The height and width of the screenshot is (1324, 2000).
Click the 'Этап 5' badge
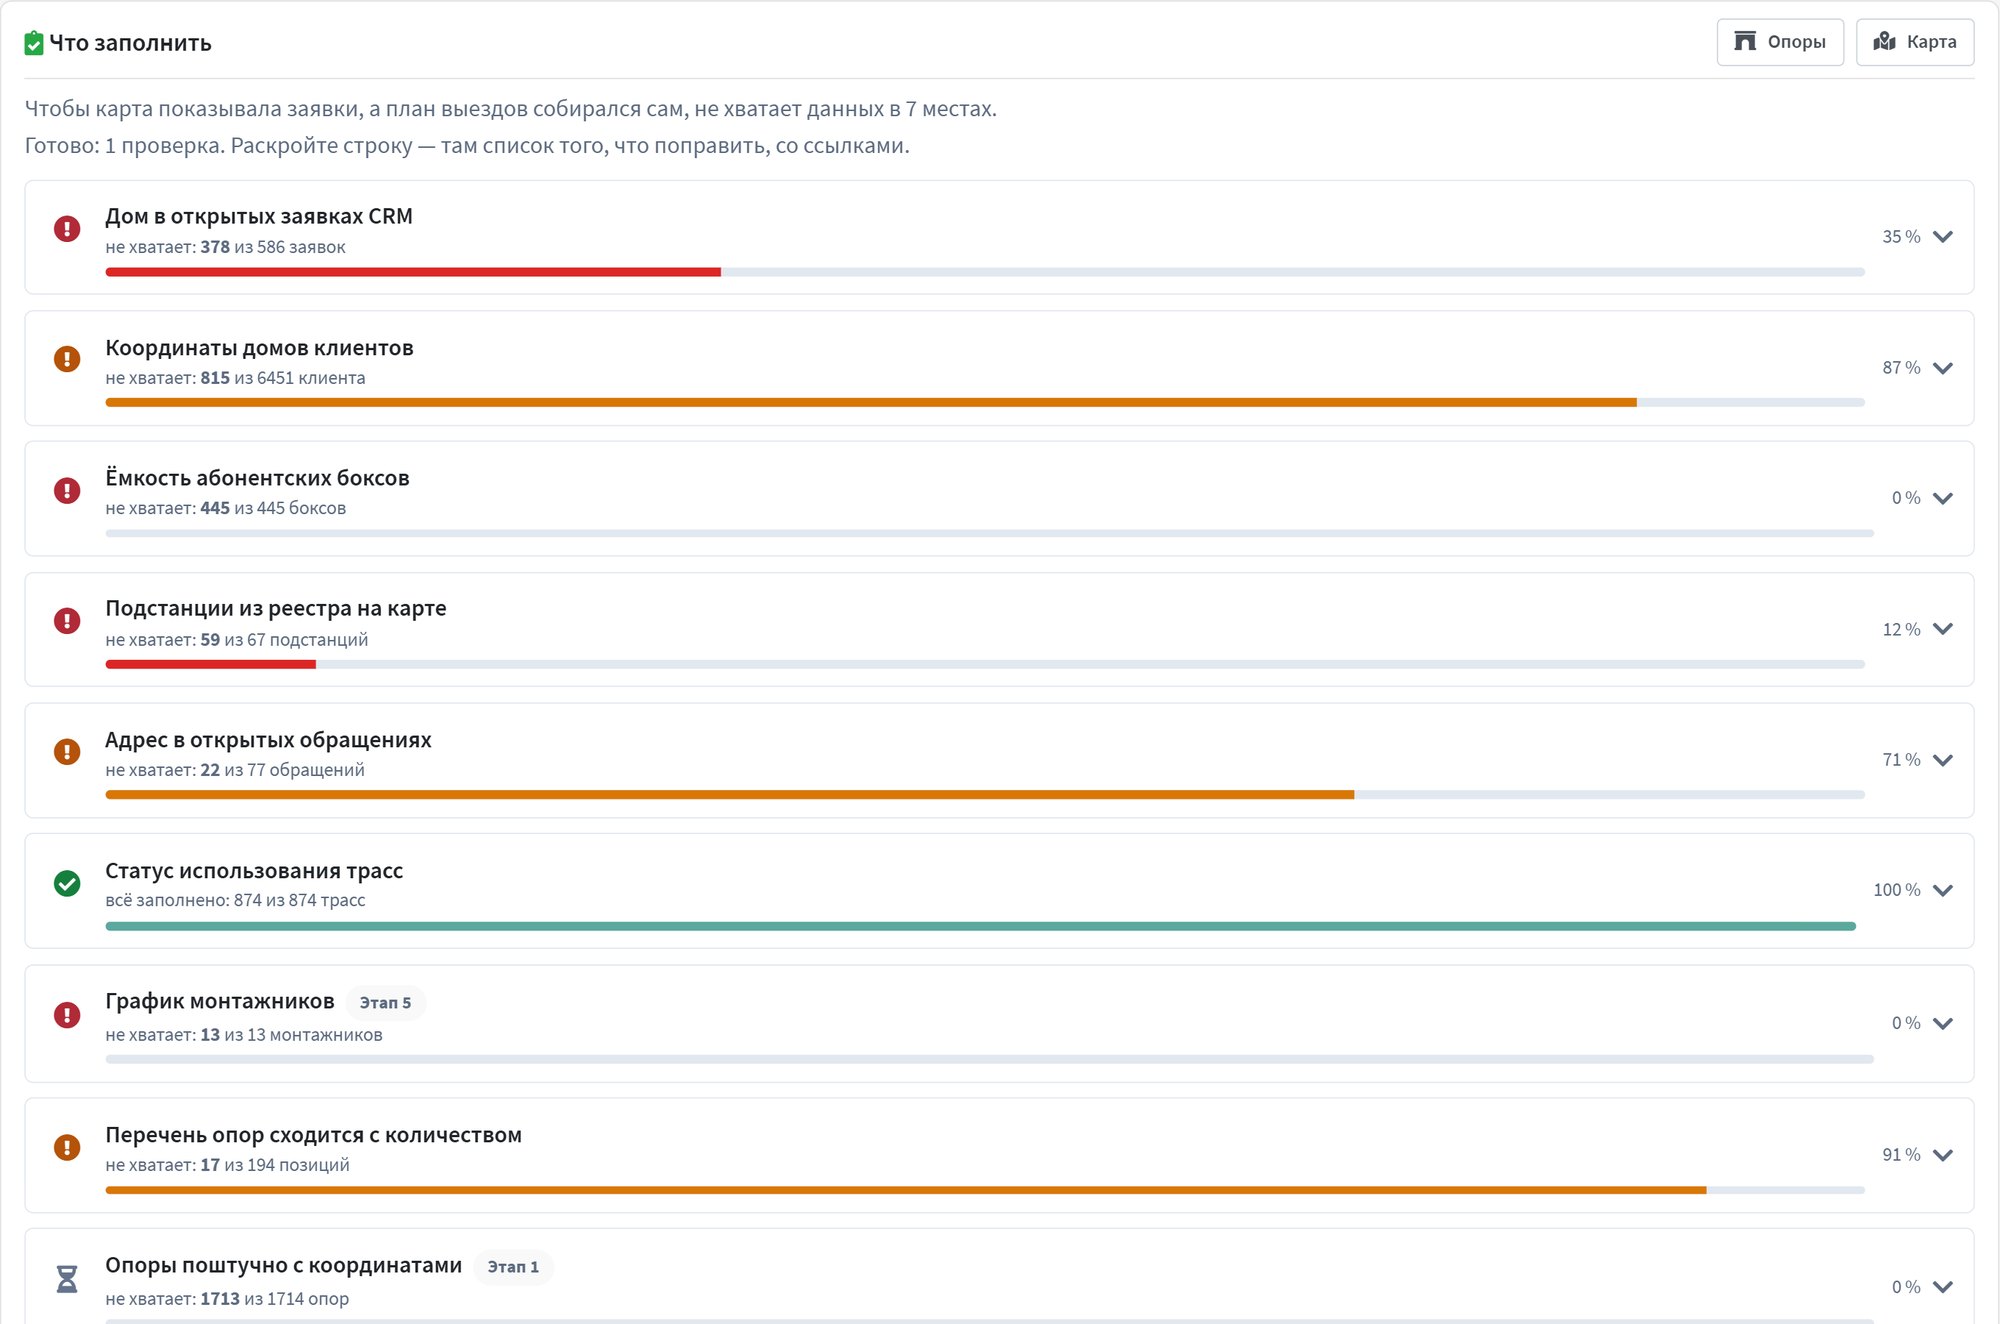[385, 1003]
